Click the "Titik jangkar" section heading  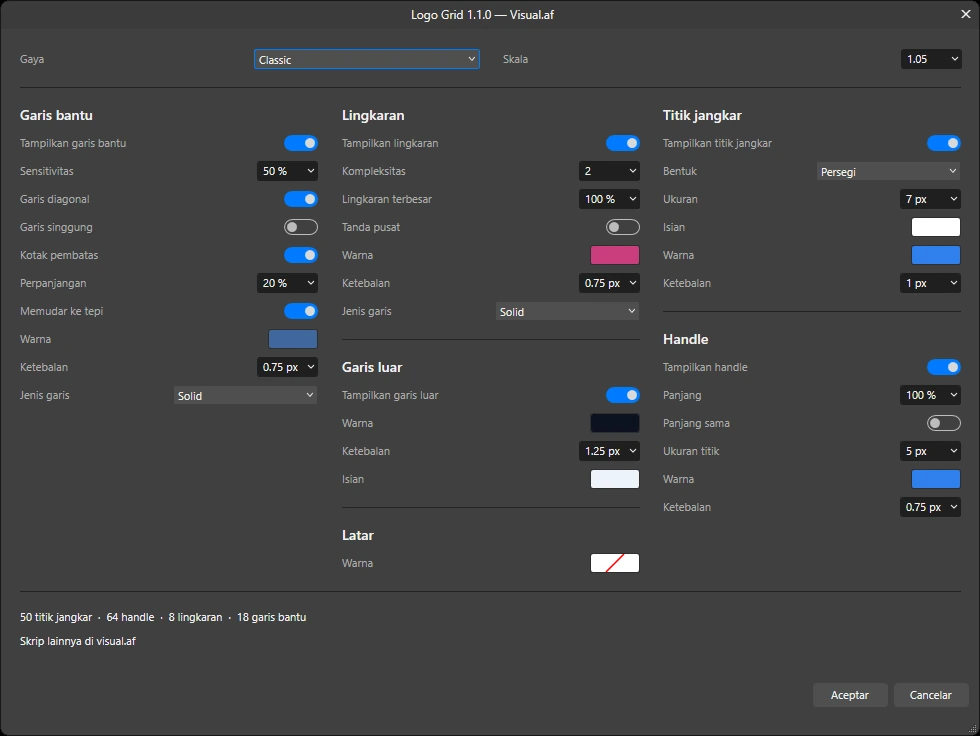tap(702, 116)
